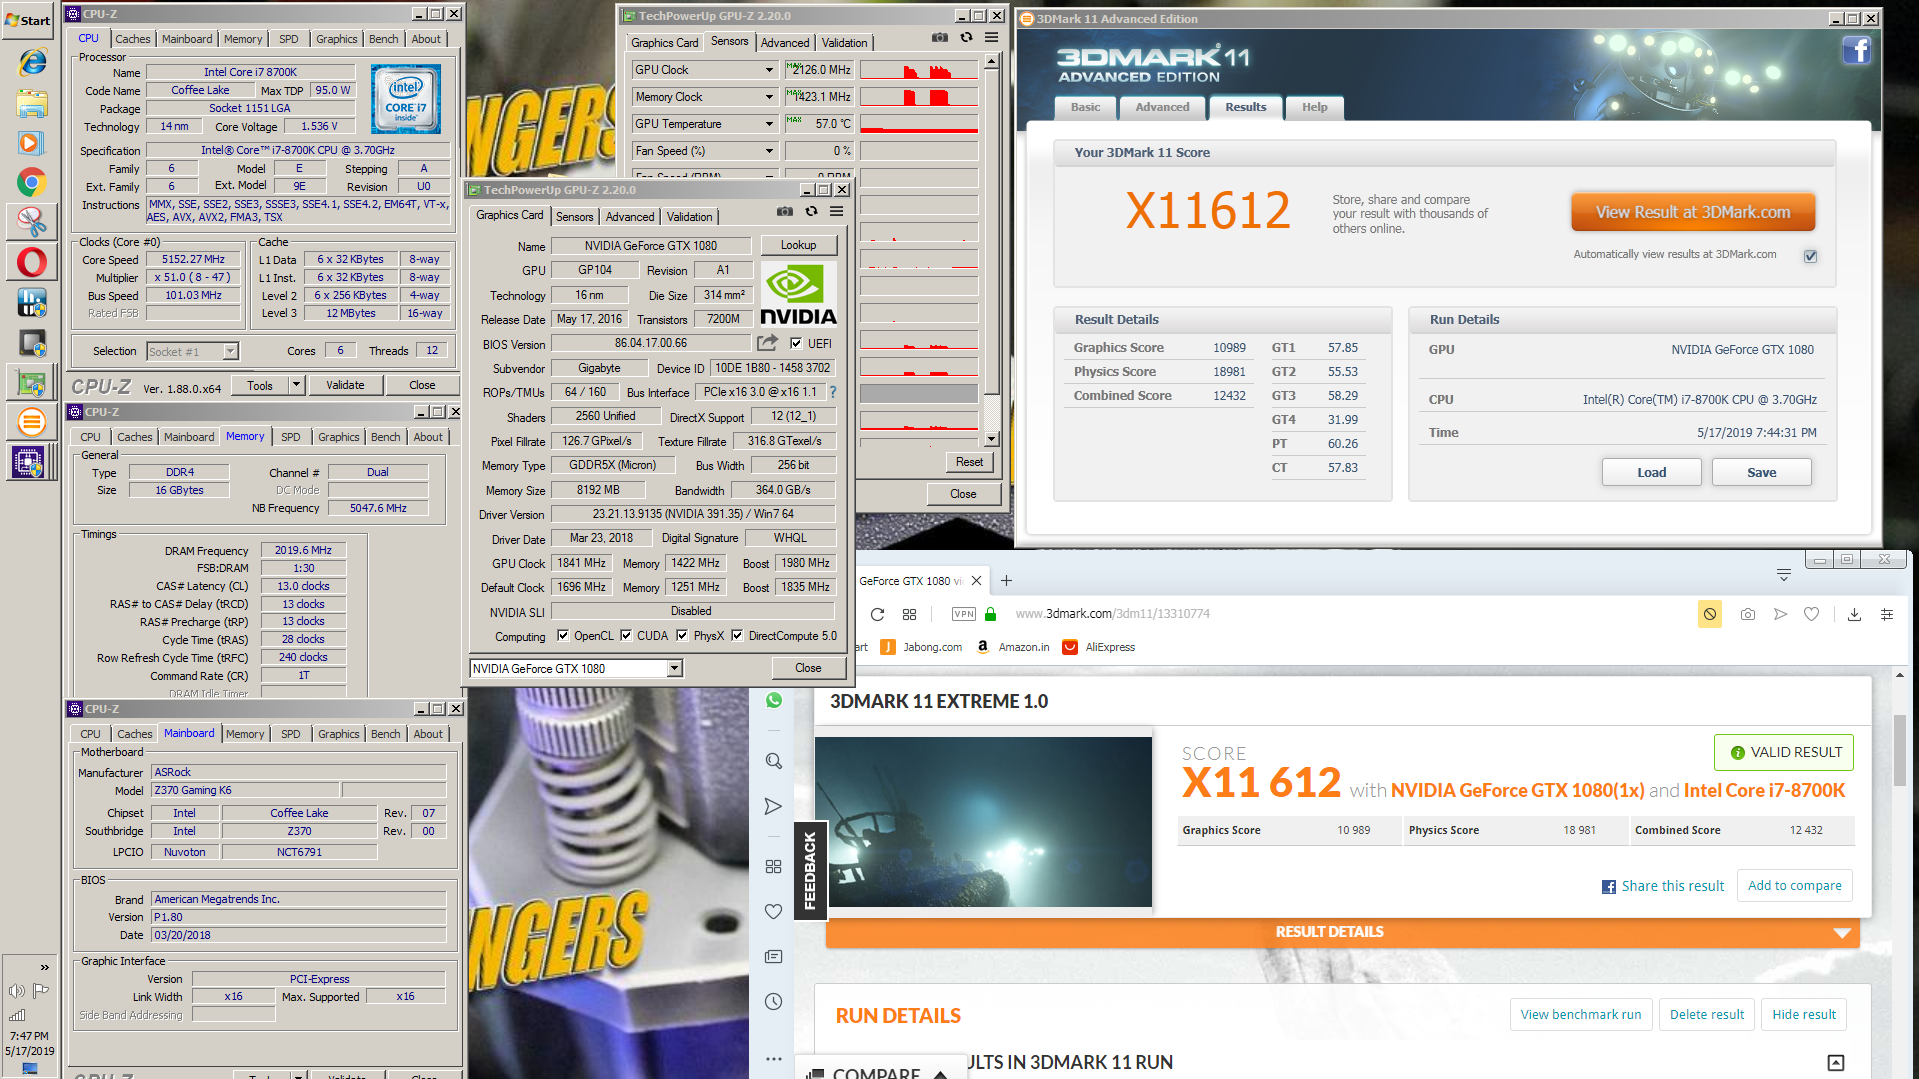Open the Fan Speed (%) sensor dropdown

coord(769,151)
